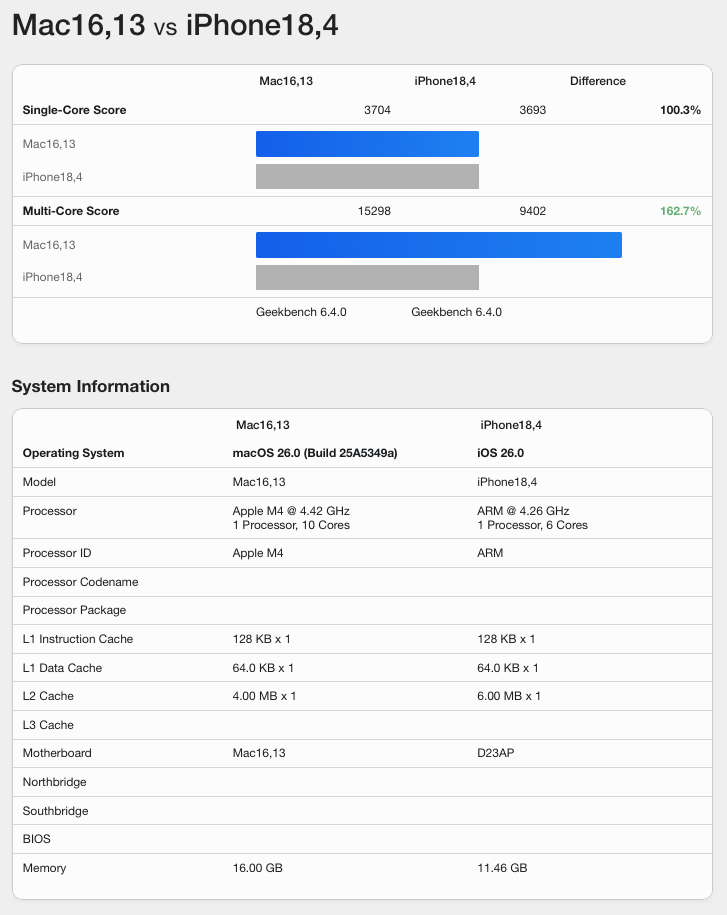
Task: Select the Single-Core Score row label
Action: (74, 110)
